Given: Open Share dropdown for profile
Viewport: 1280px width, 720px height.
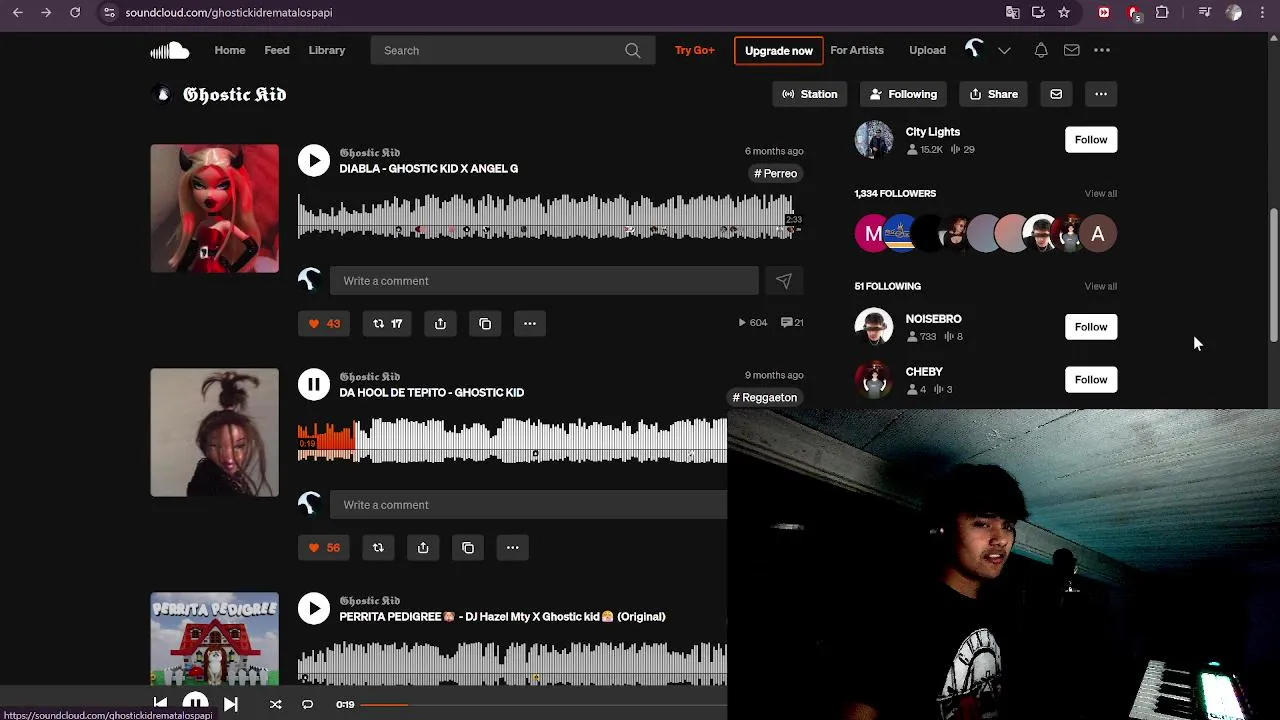Looking at the screenshot, I should [x=993, y=94].
